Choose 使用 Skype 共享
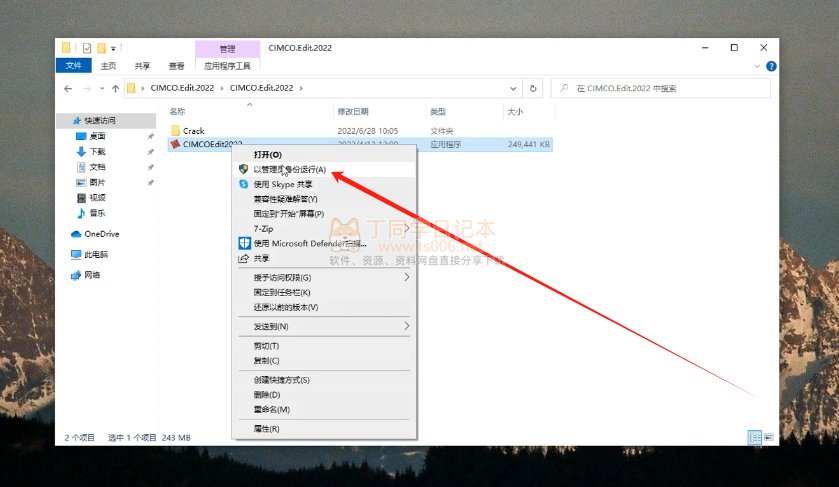 coord(324,184)
